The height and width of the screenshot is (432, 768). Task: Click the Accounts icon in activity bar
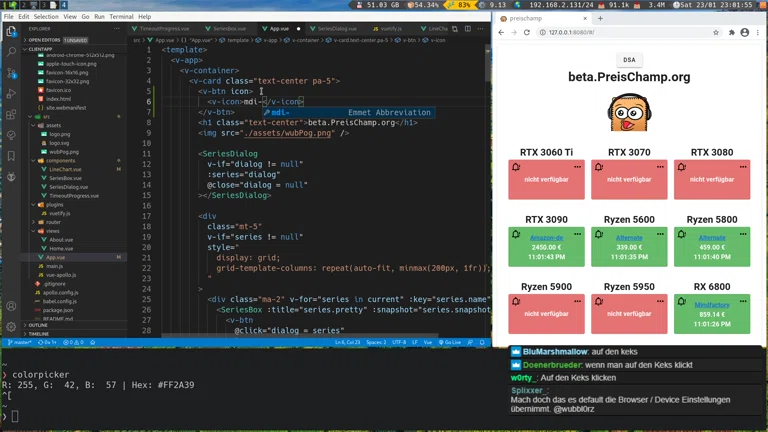[12, 306]
